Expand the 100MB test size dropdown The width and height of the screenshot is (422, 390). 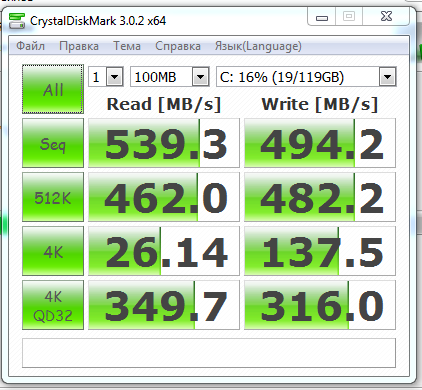pyautogui.click(x=170, y=77)
